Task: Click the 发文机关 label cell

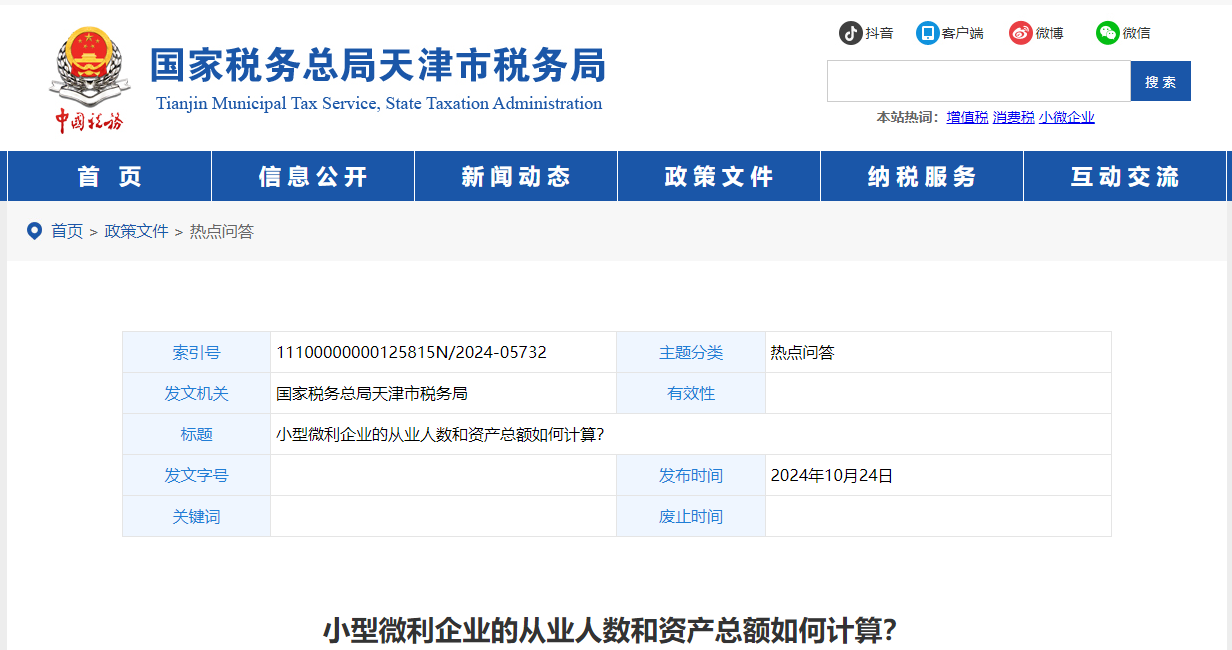Action: tap(197, 394)
